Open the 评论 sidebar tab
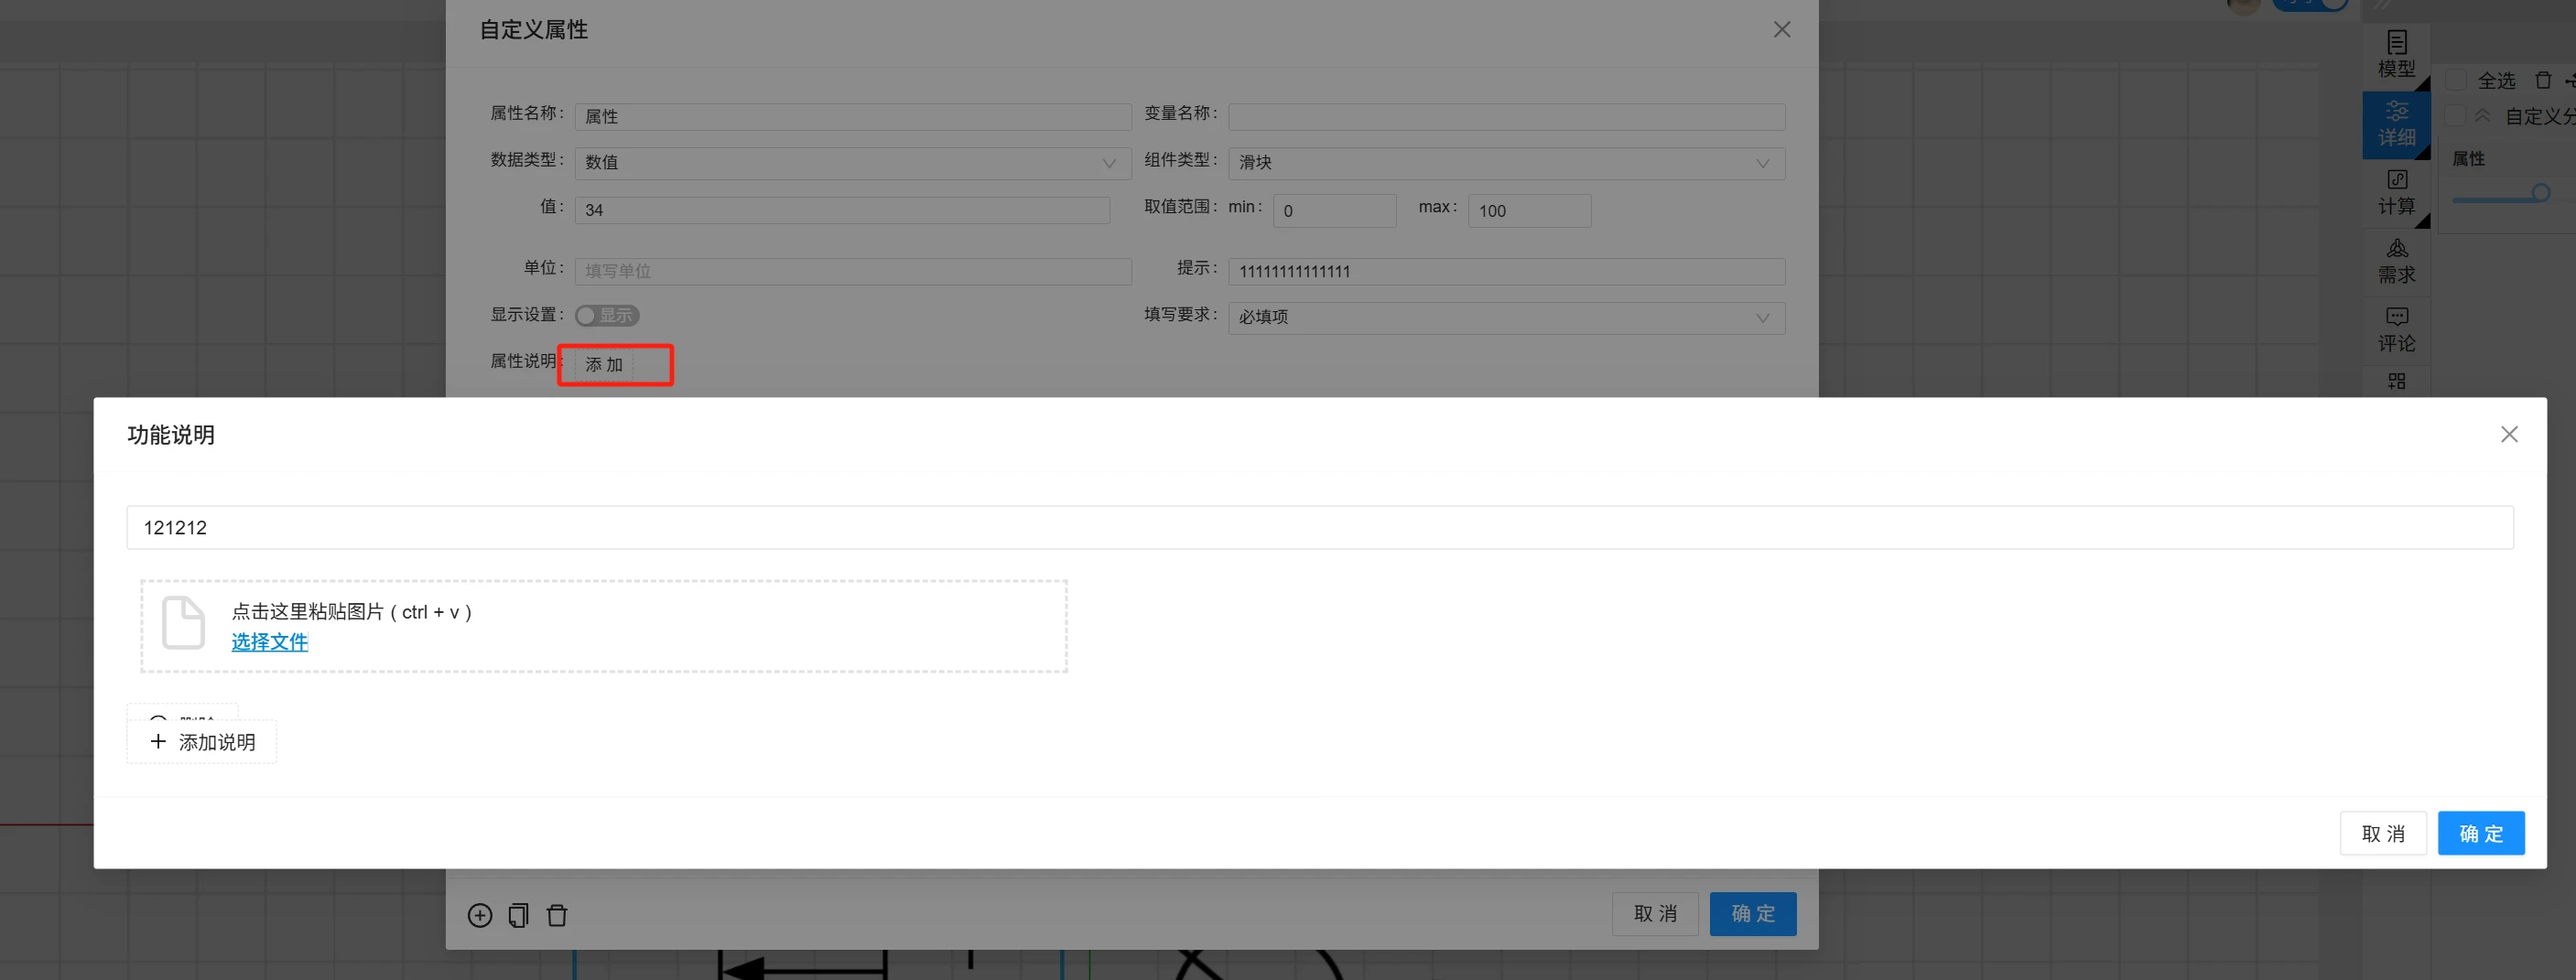2576x980 pixels. 2396,330
